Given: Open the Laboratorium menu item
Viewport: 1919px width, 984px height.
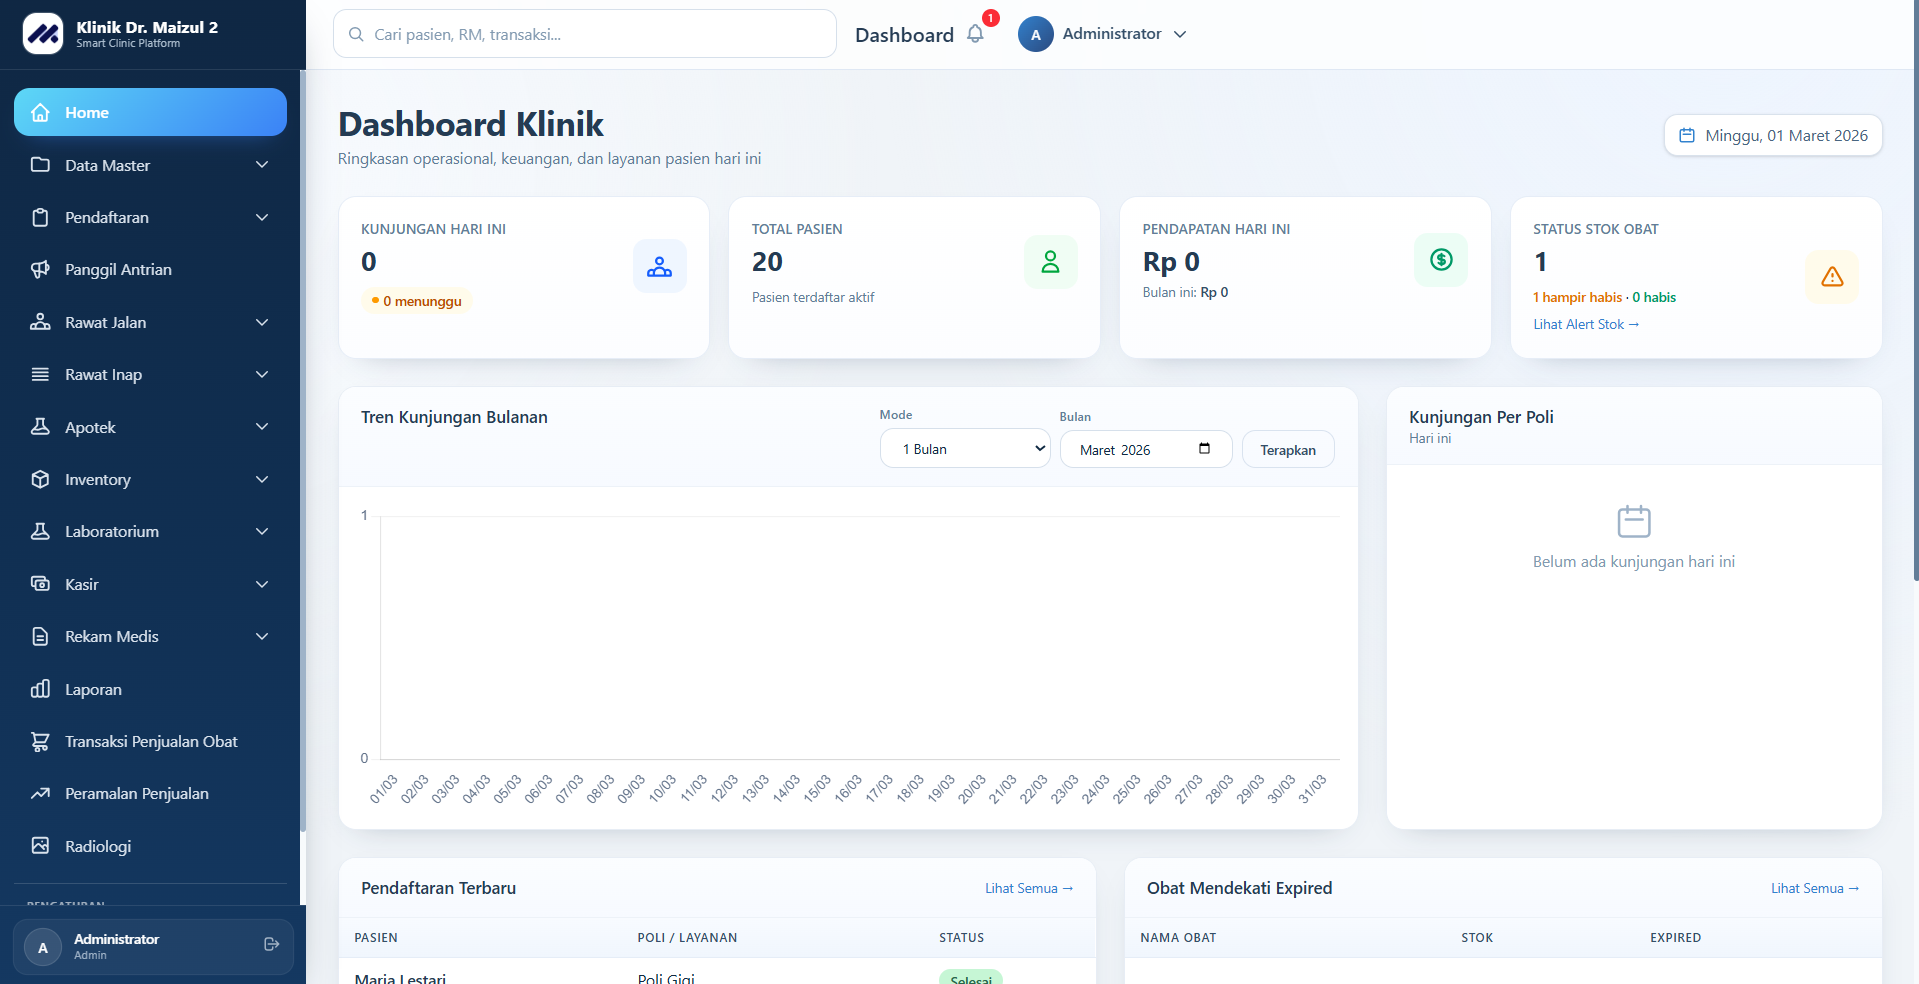Looking at the screenshot, I should pos(150,531).
